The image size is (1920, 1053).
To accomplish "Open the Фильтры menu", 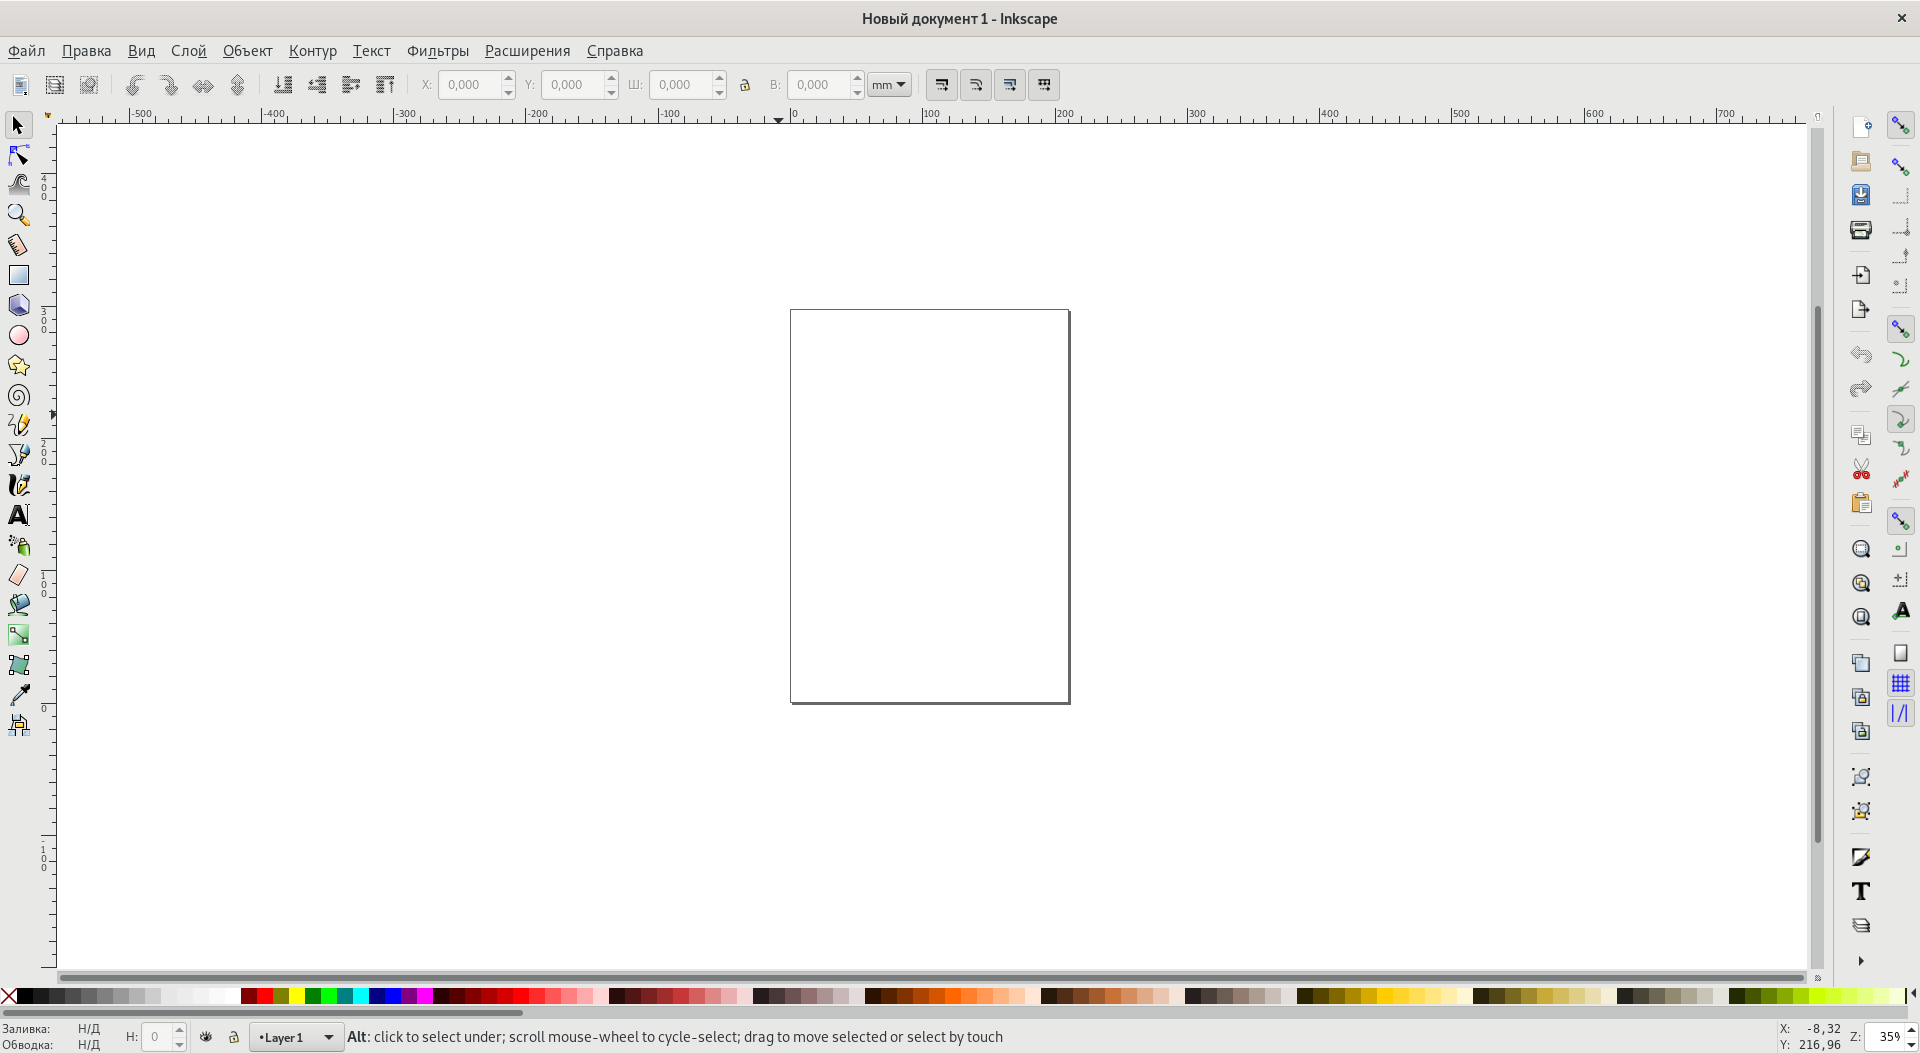I will pos(438,51).
